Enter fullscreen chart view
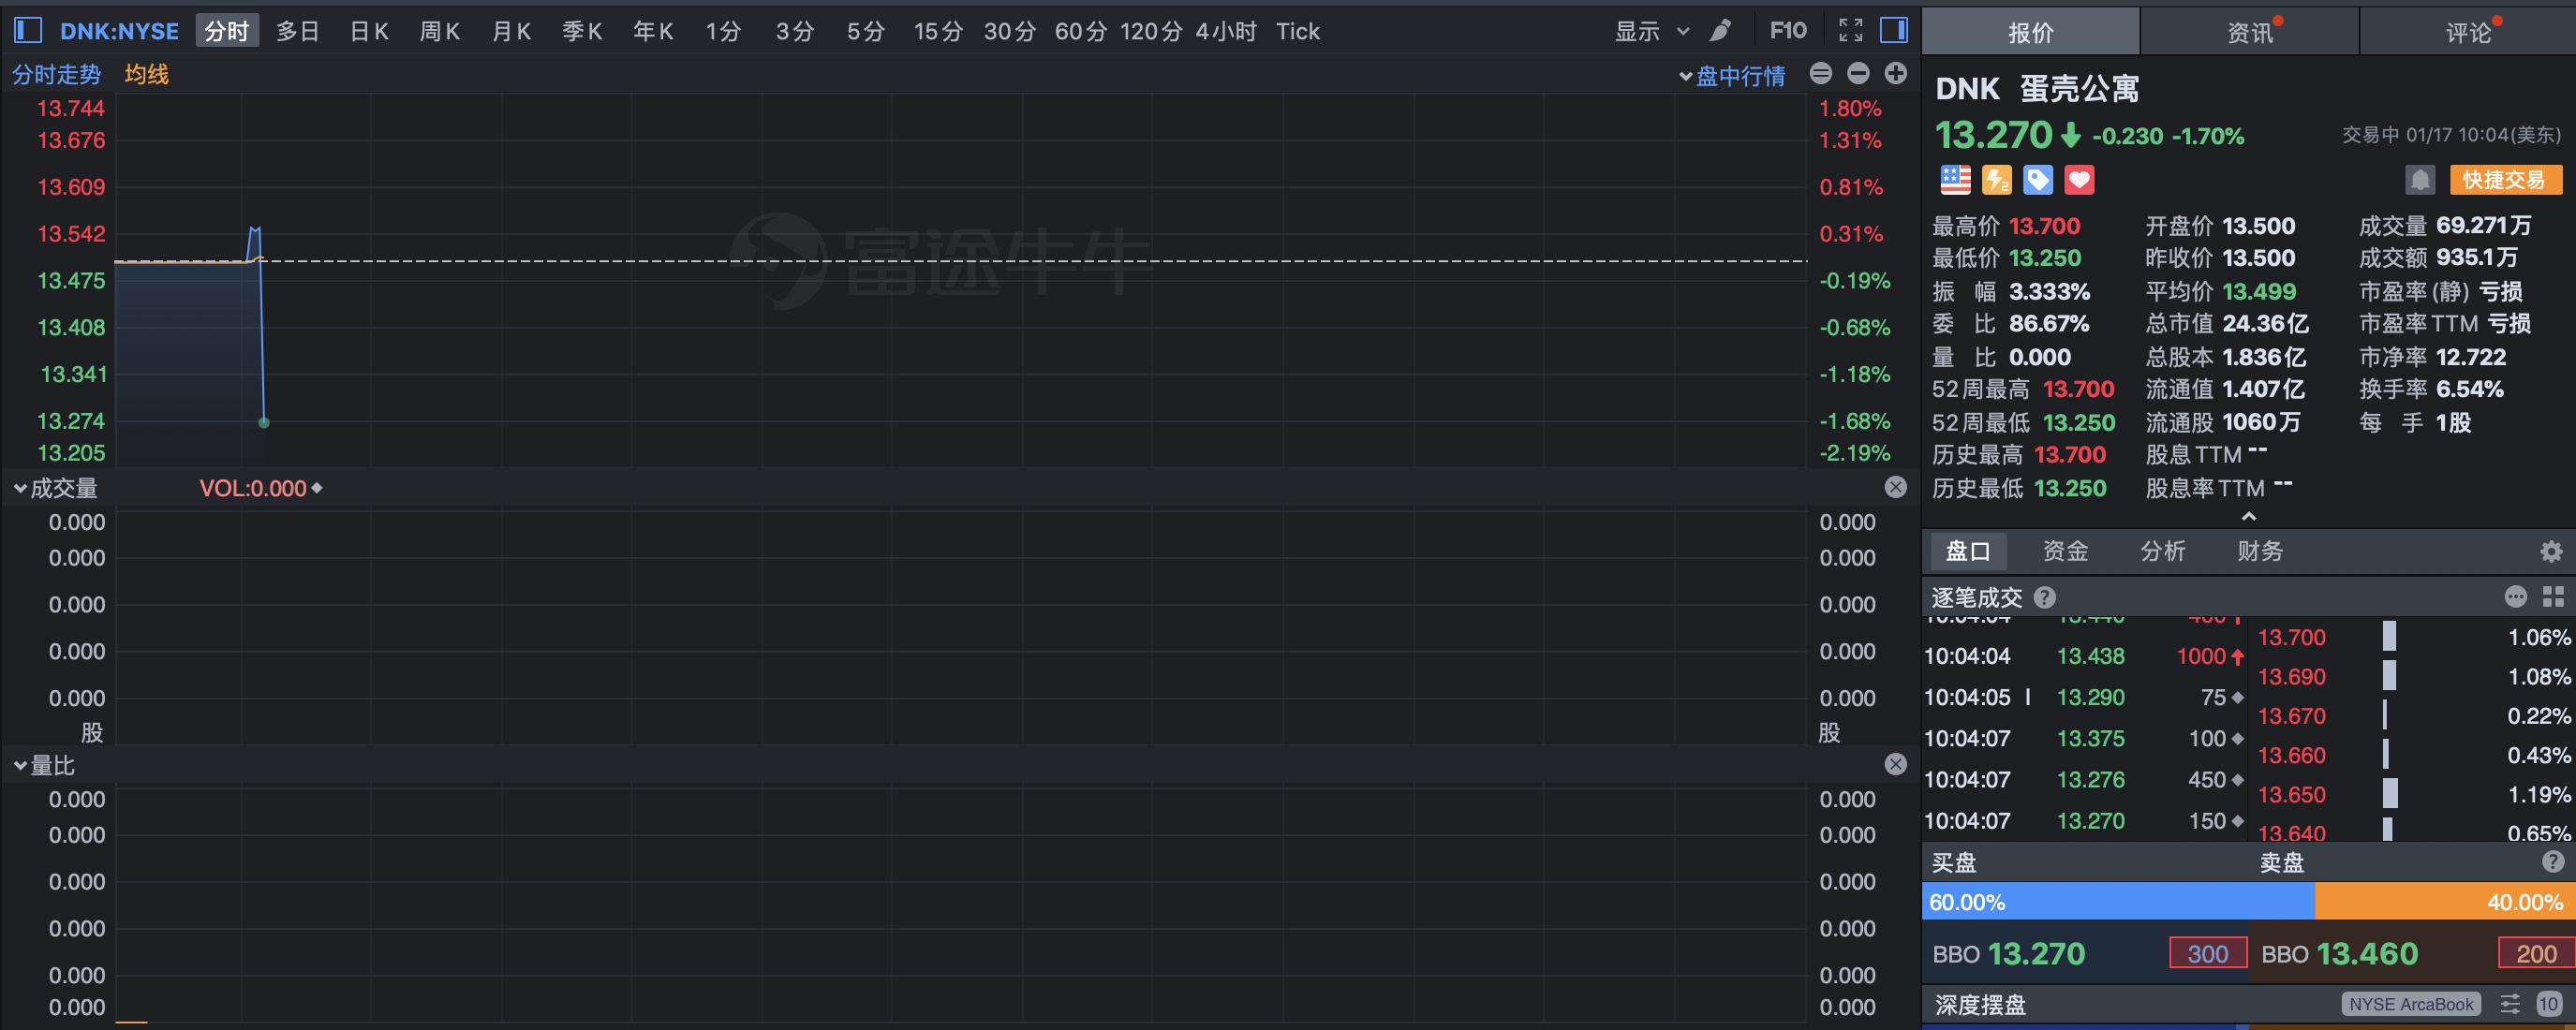 click(x=1851, y=31)
